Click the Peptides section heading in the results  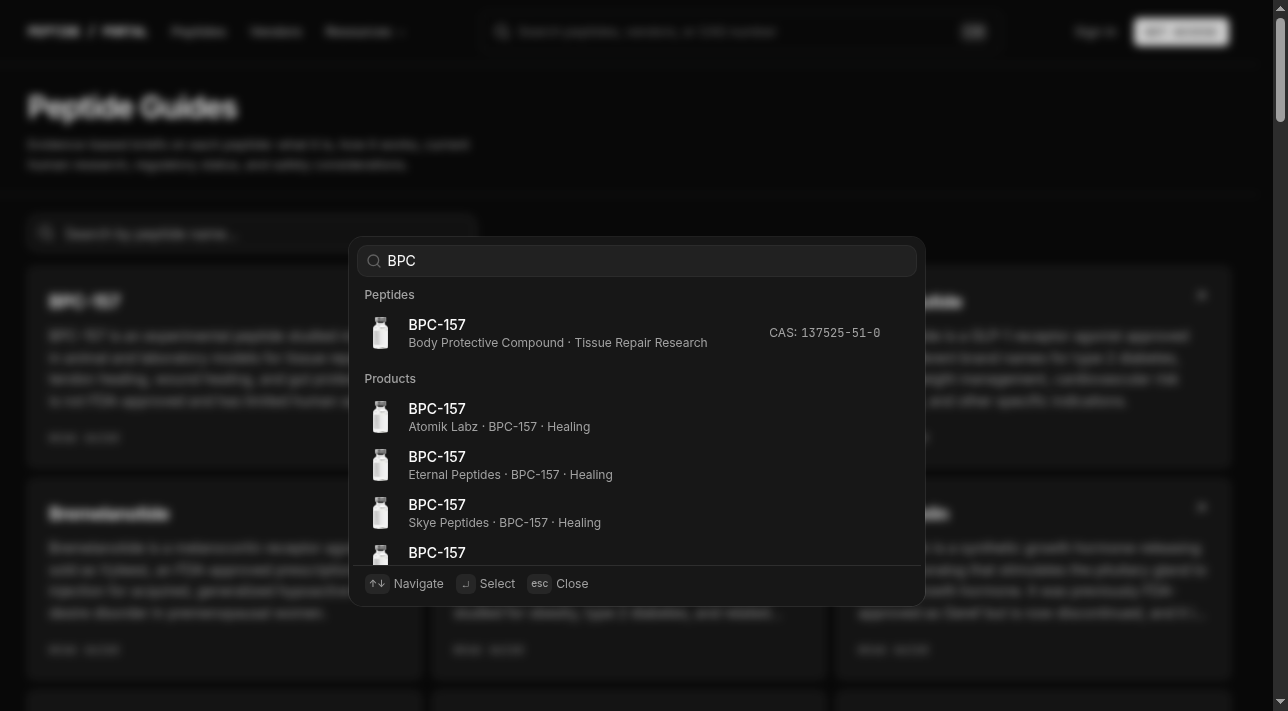[x=389, y=295]
